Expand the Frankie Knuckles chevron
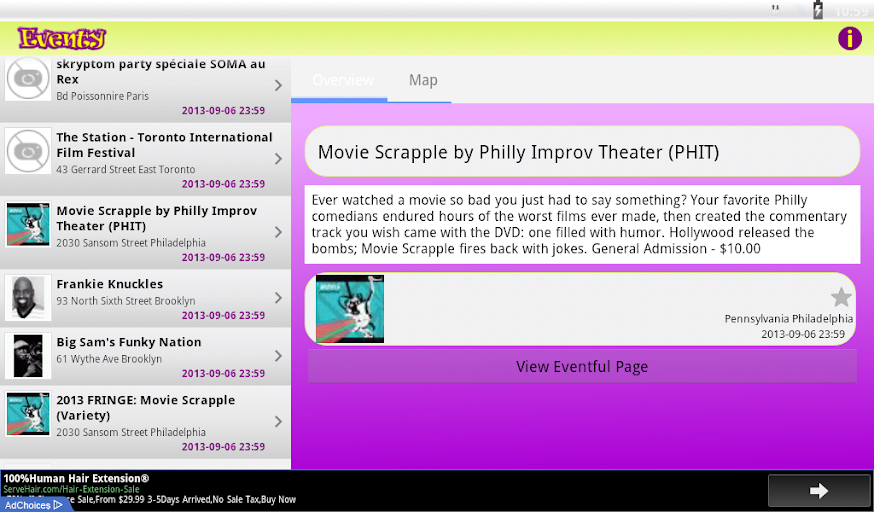This screenshot has height=512, width=874. point(278,298)
